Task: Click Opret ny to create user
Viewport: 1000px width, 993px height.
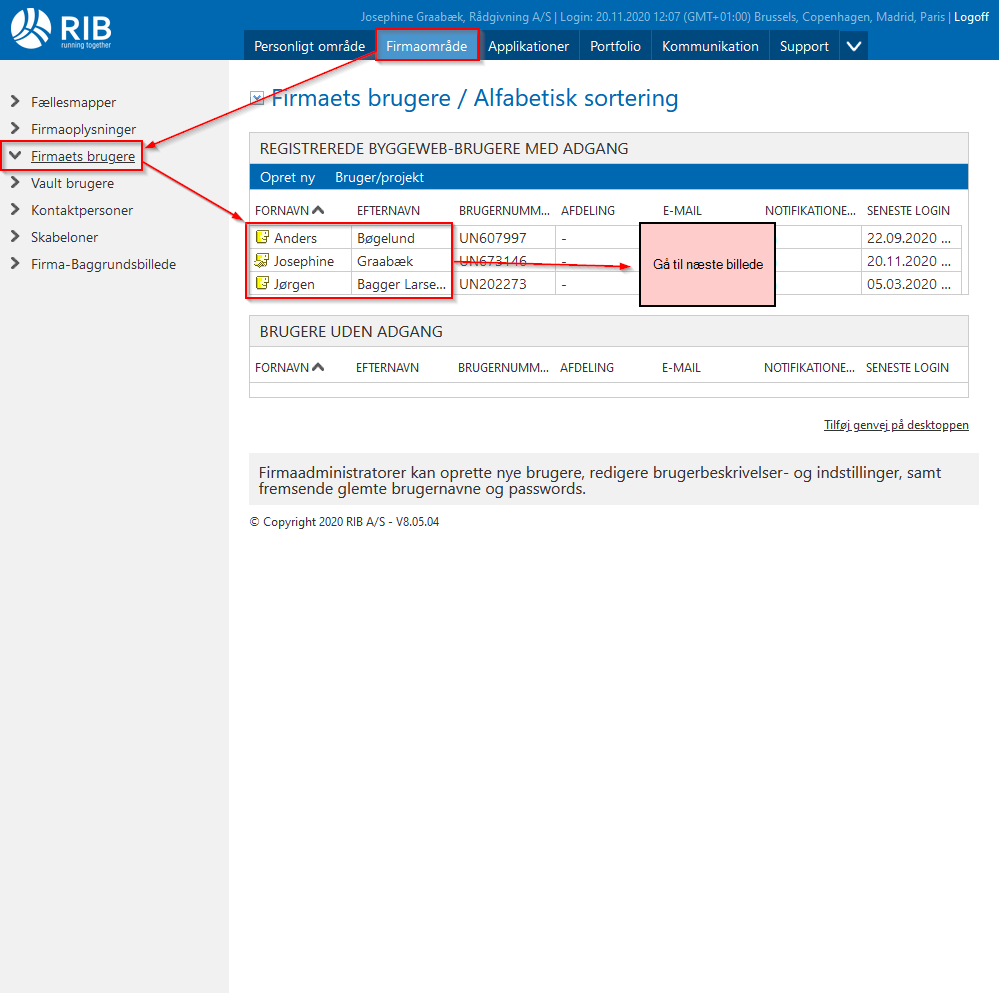Action: click(x=287, y=177)
